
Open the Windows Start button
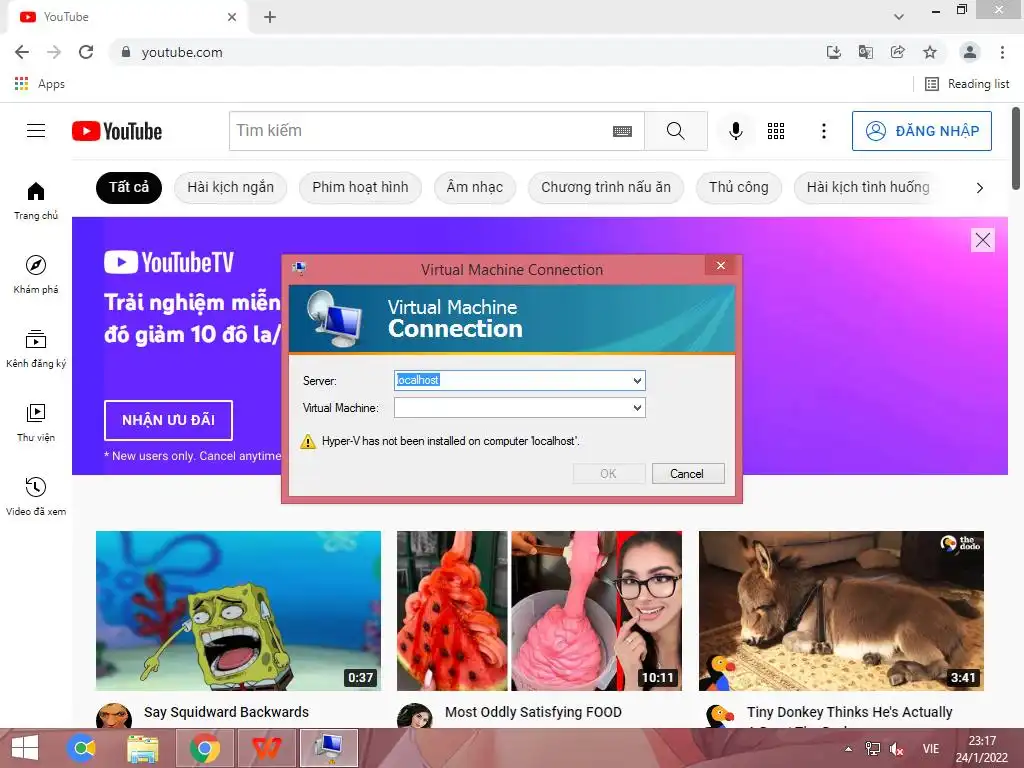tap(25, 748)
